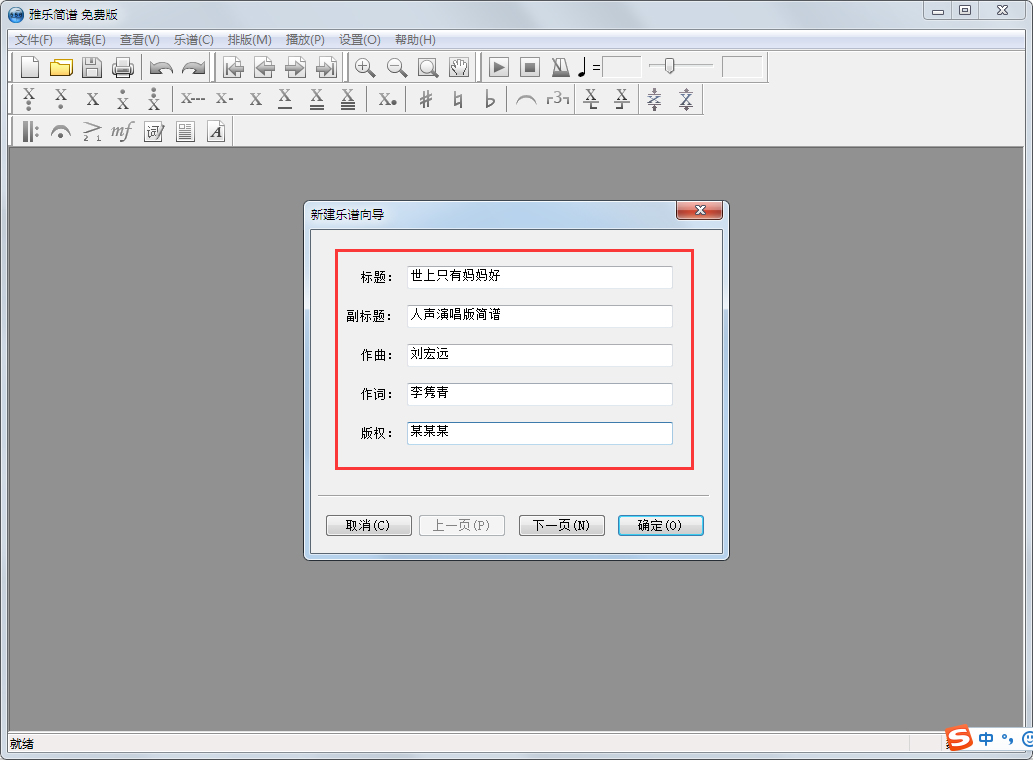Click the Undo arrow icon
The width and height of the screenshot is (1033, 760).
point(162,68)
